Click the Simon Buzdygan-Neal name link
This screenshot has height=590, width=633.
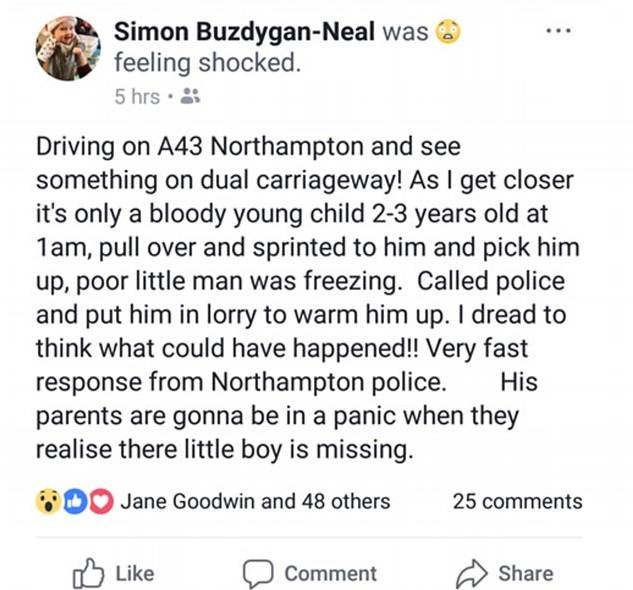pos(244,31)
